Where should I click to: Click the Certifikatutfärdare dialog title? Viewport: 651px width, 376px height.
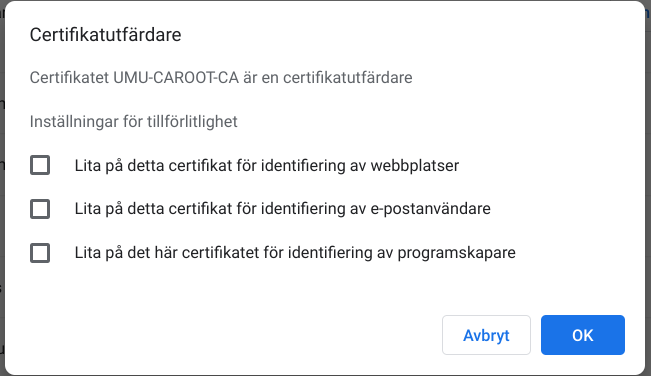[105, 35]
